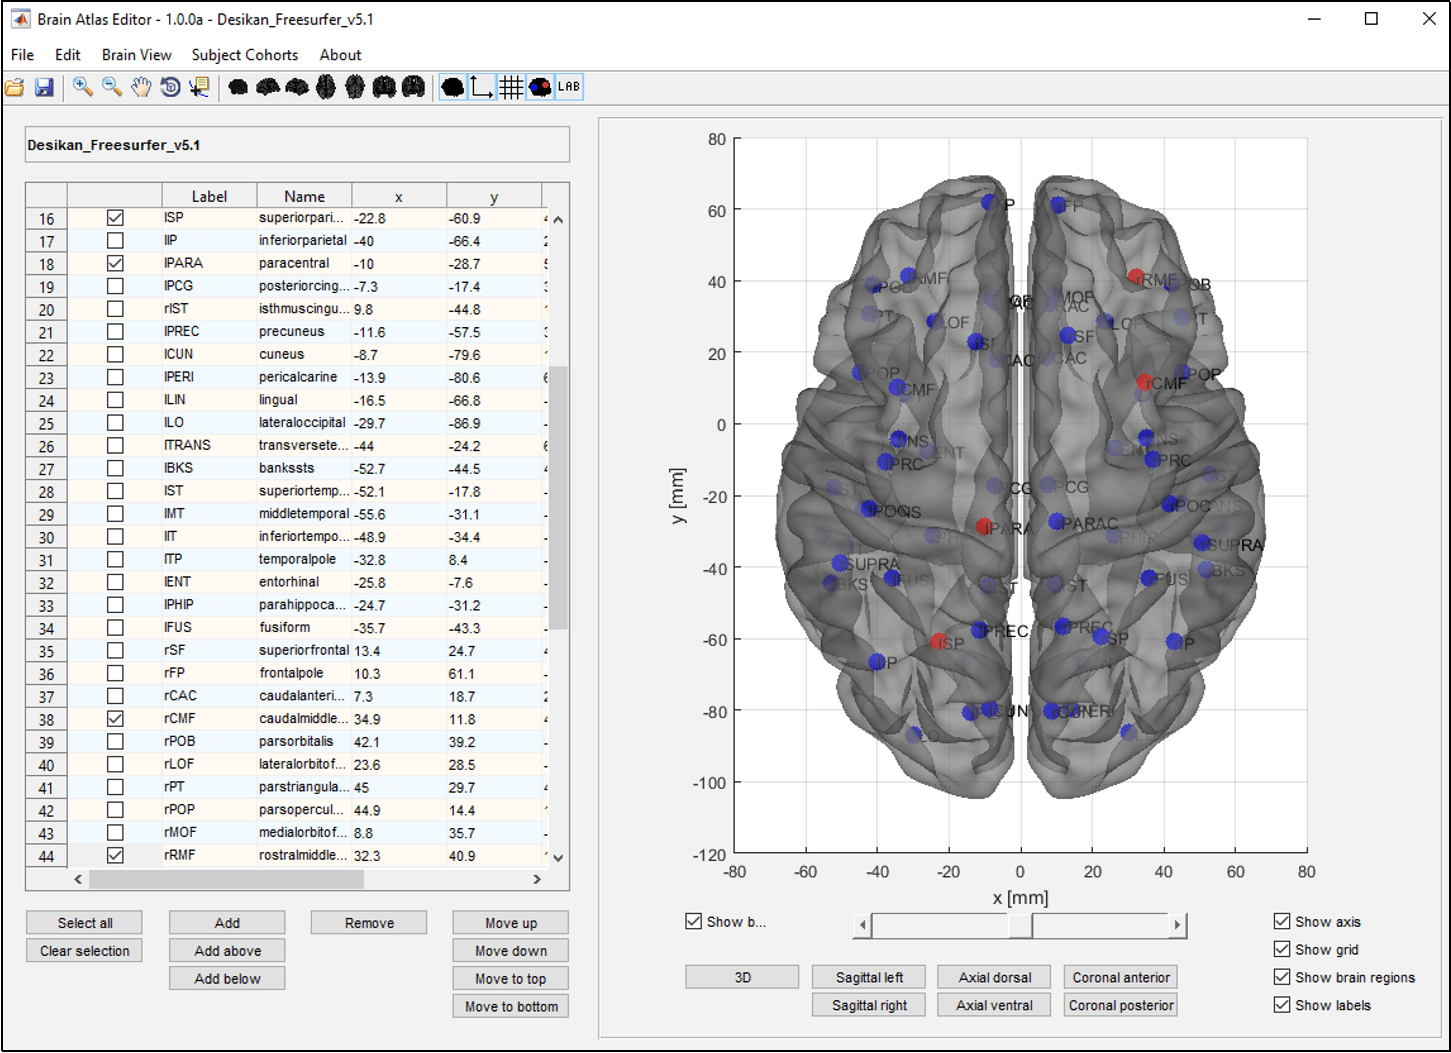1451x1053 pixels.
Task: Click the table's vertical scrollbar down arrow
Action: [558, 858]
